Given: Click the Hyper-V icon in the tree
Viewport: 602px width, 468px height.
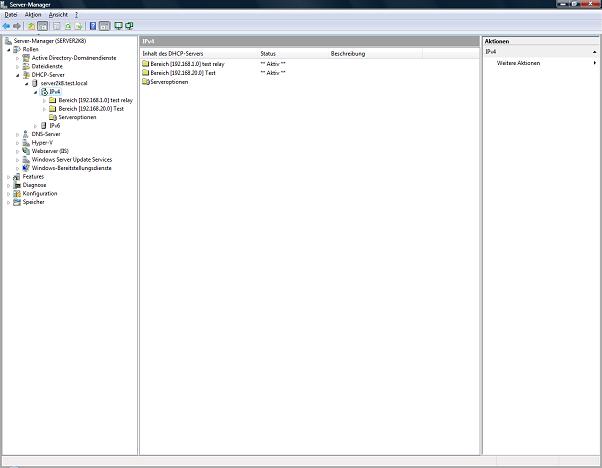Looking at the screenshot, I should tap(26, 142).
